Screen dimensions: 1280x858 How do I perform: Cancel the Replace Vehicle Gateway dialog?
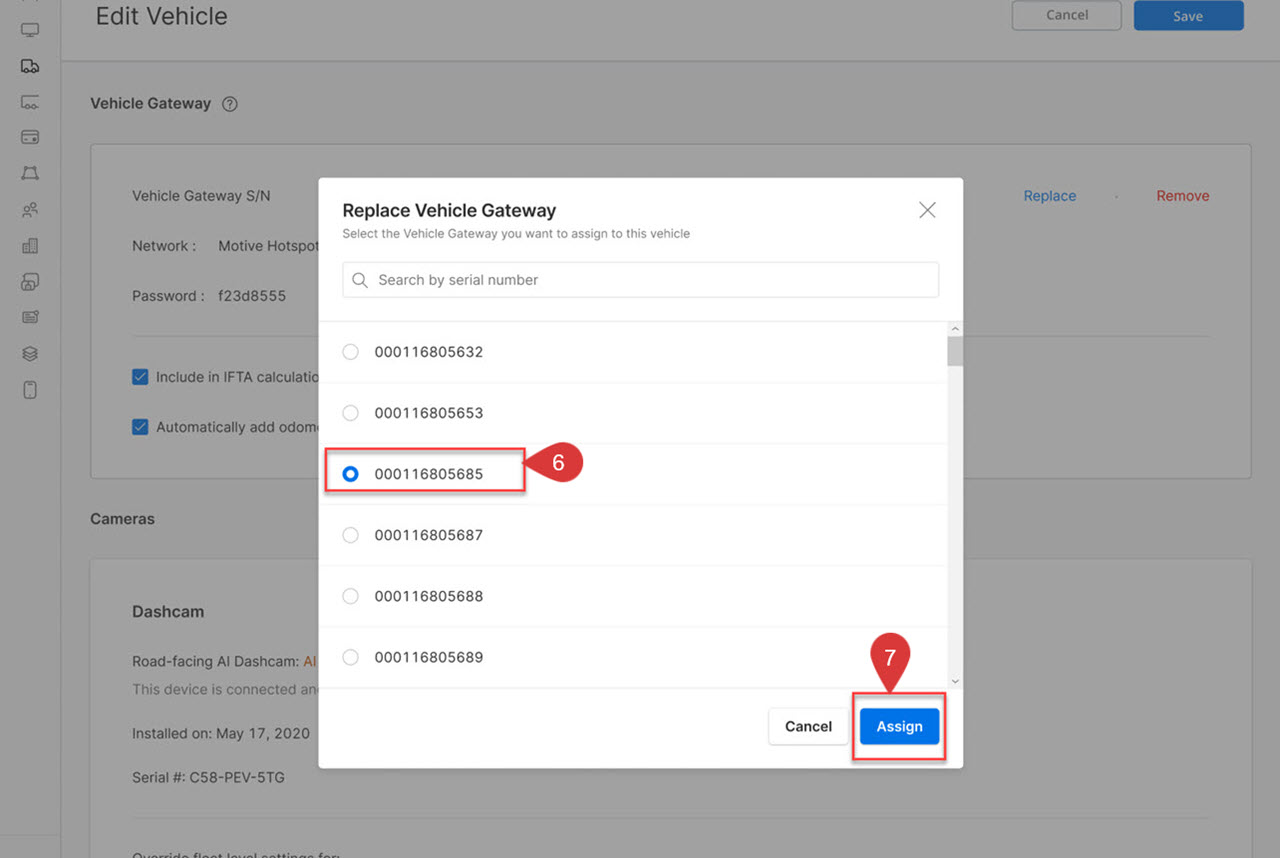[x=808, y=727]
